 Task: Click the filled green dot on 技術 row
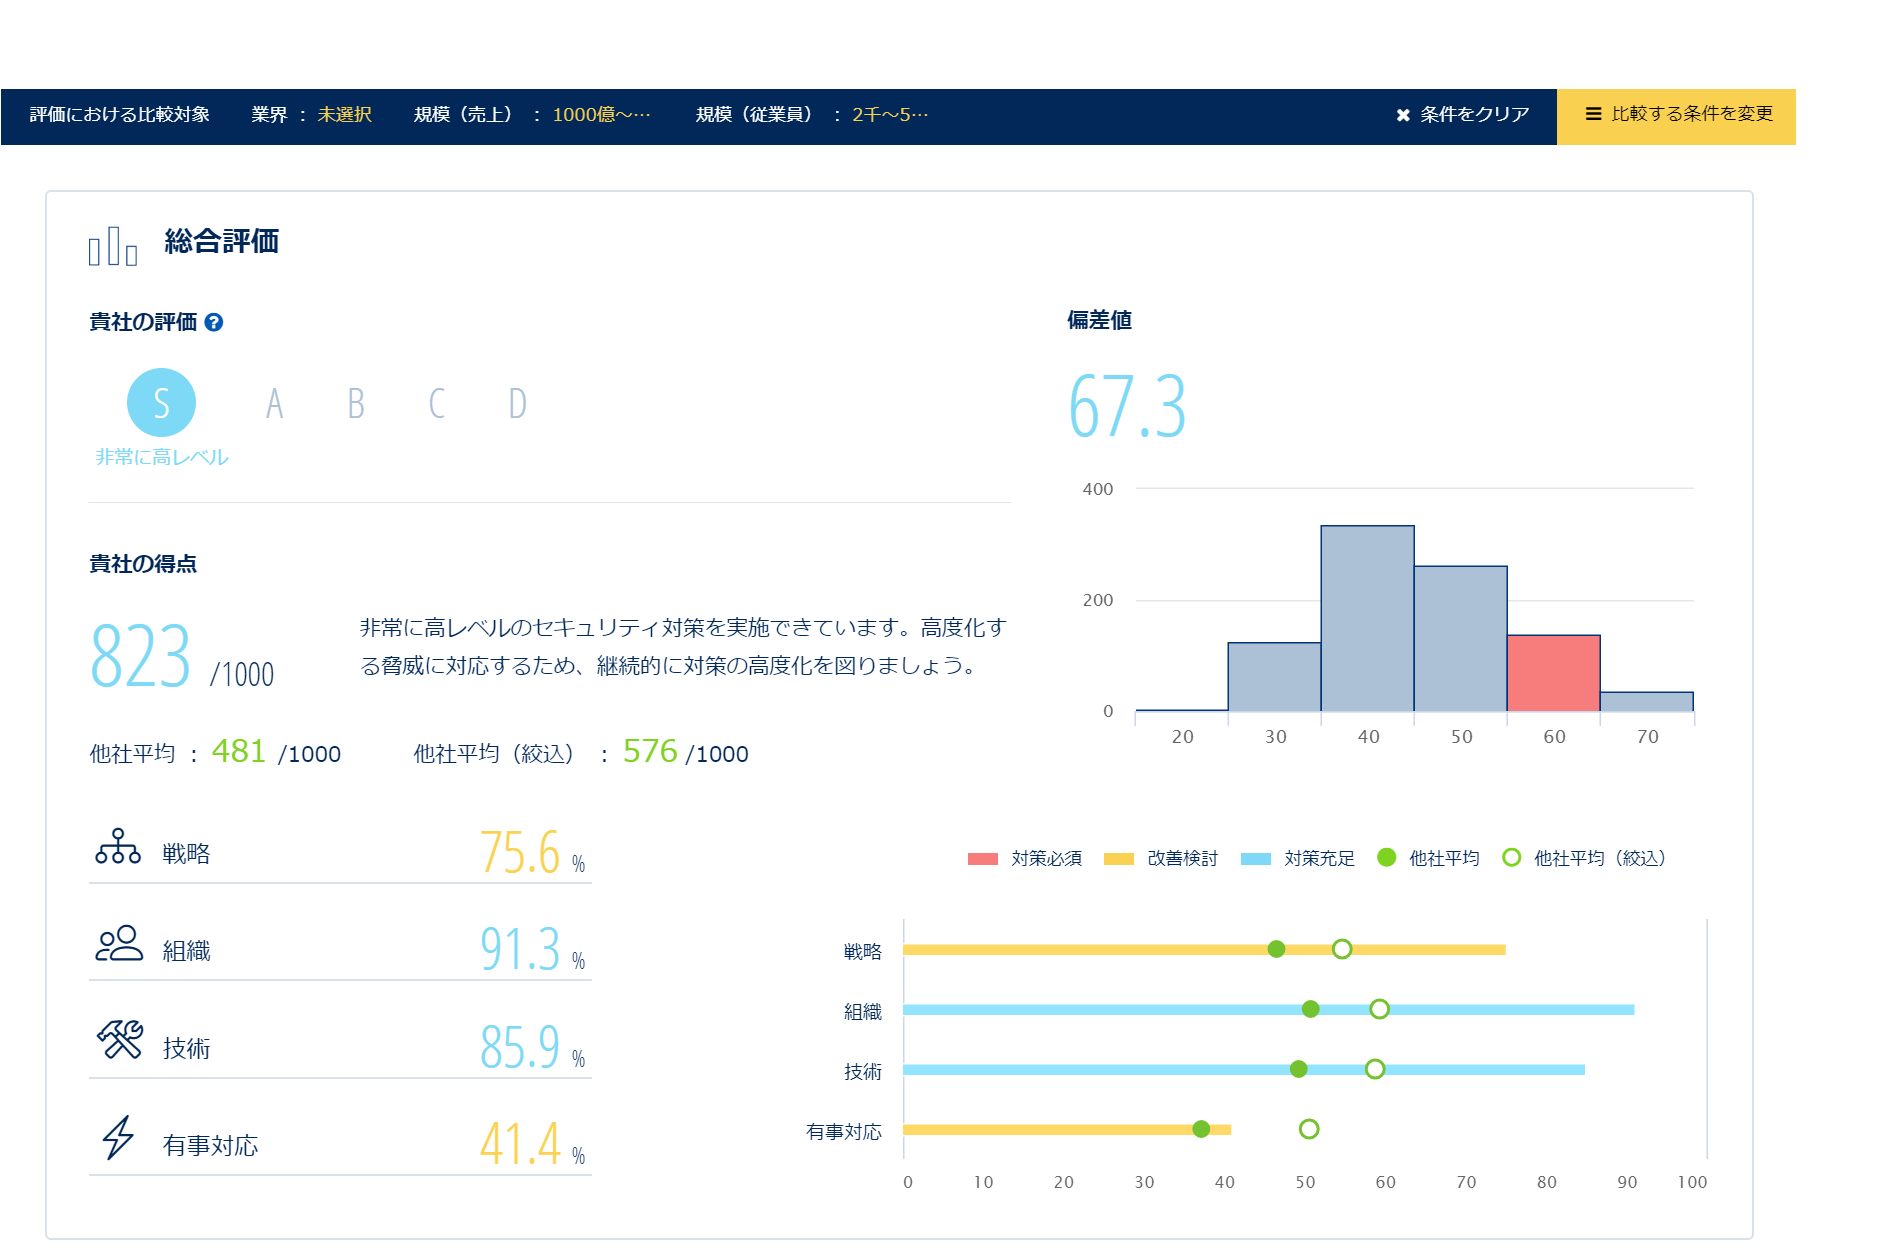coord(1298,1069)
